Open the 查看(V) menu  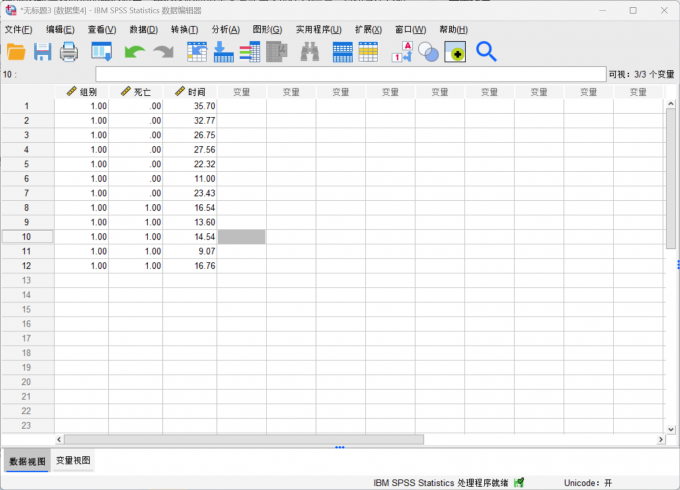point(102,29)
